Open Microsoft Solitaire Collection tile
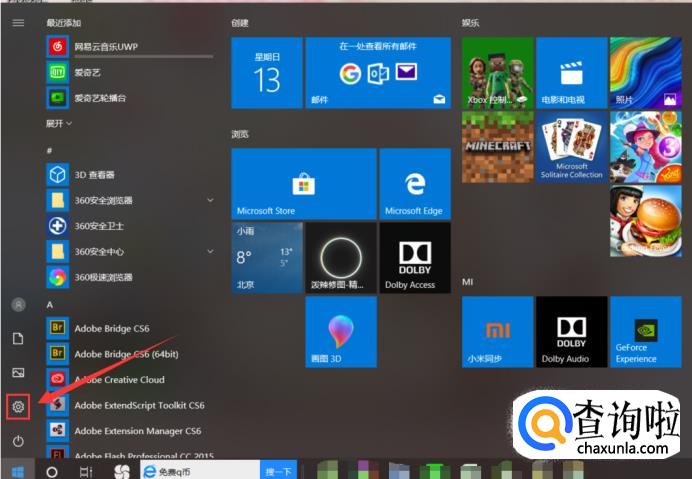The image size is (692, 479). 572,147
